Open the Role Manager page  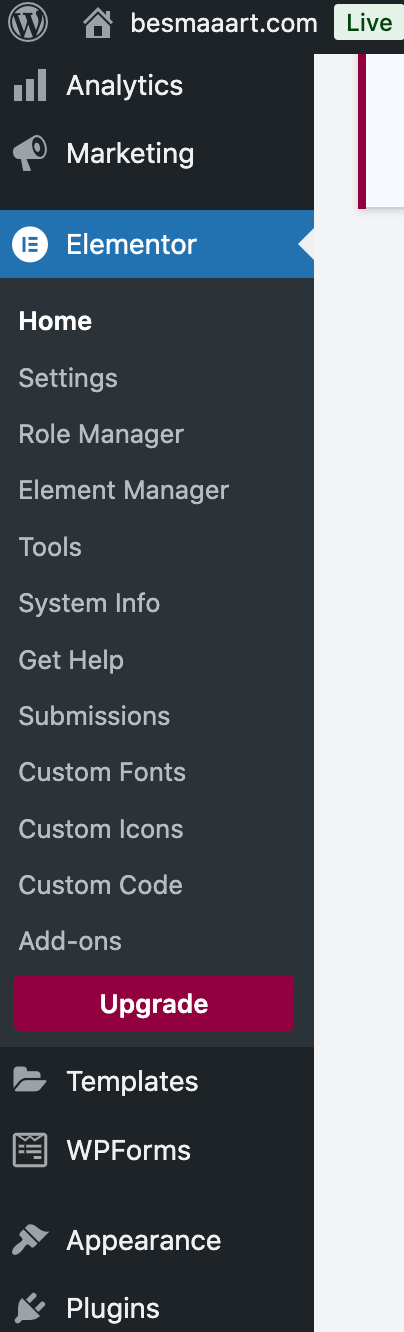(101, 434)
